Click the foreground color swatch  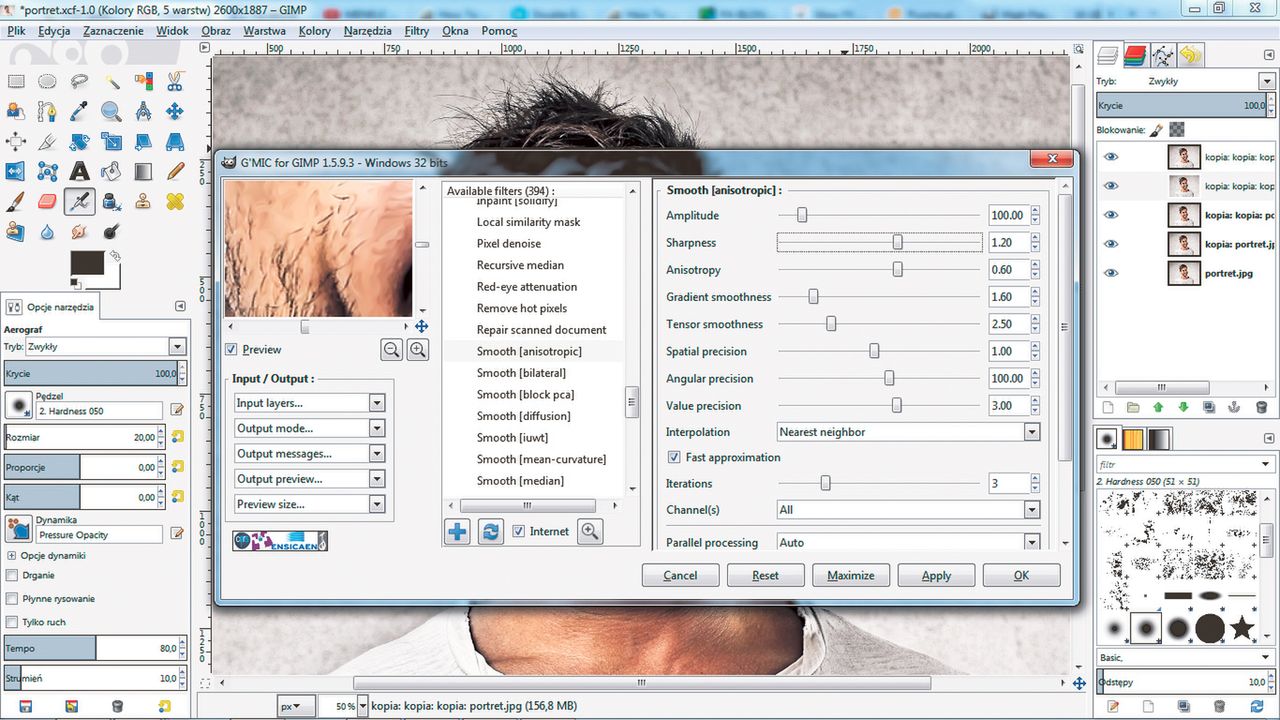(x=88, y=265)
